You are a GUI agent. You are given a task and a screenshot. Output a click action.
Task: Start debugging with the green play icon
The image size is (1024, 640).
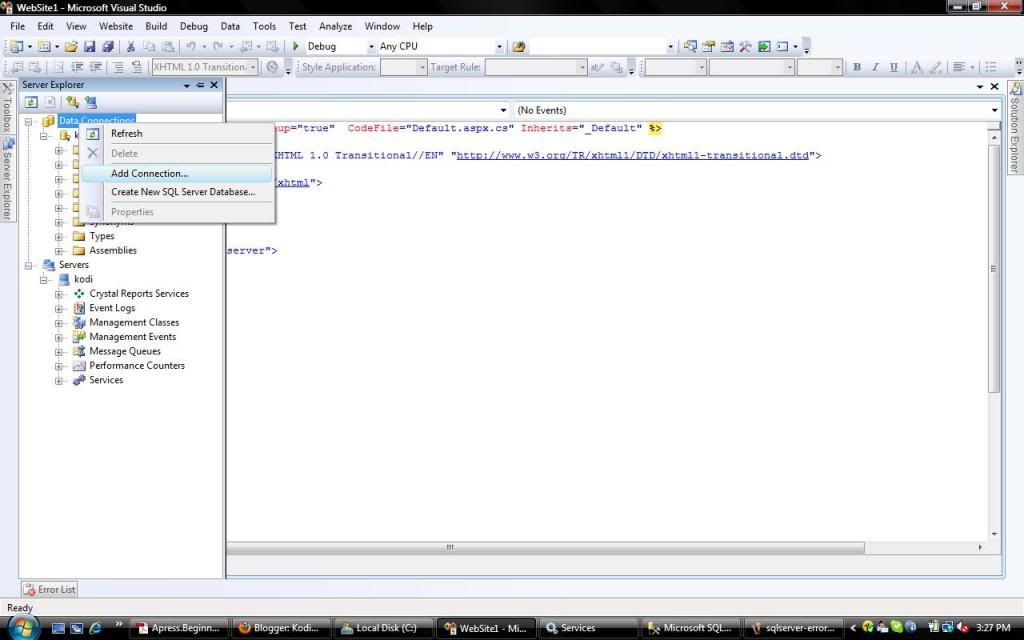tap(295, 46)
